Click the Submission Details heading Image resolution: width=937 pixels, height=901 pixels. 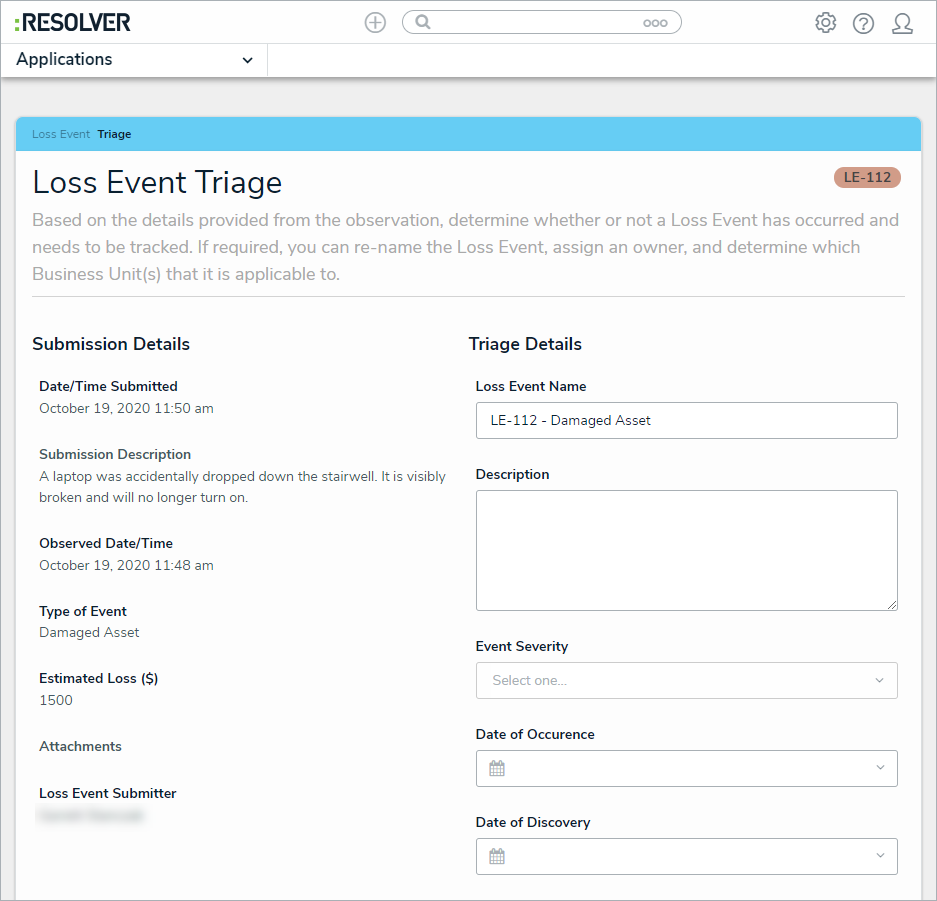coord(111,344)
